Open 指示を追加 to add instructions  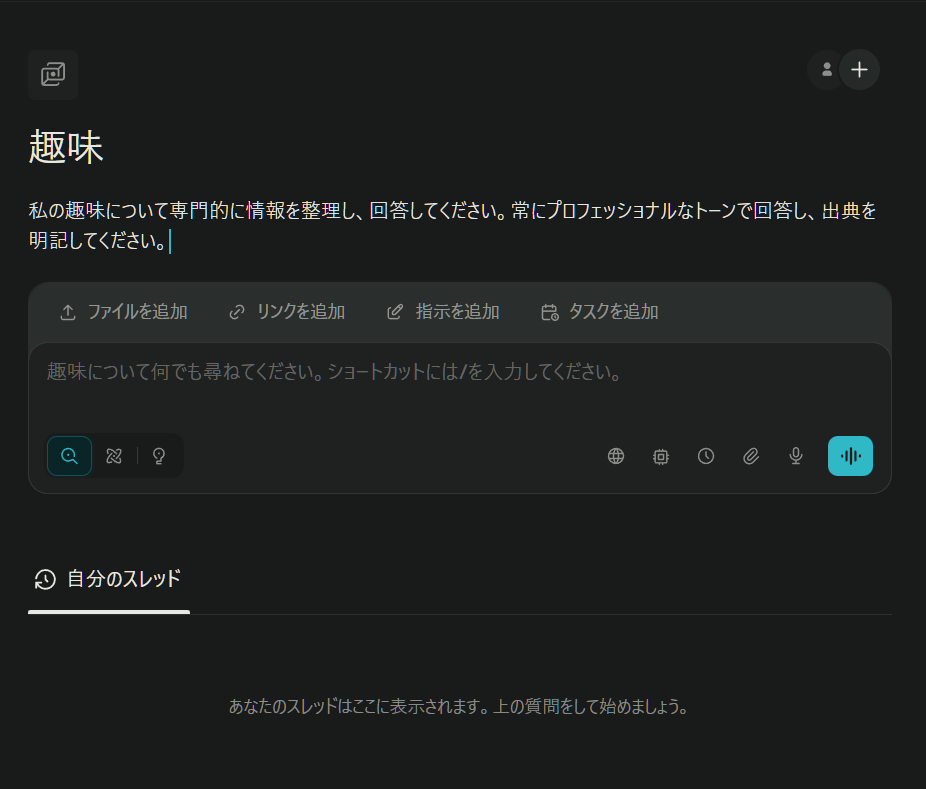point(443,312)
